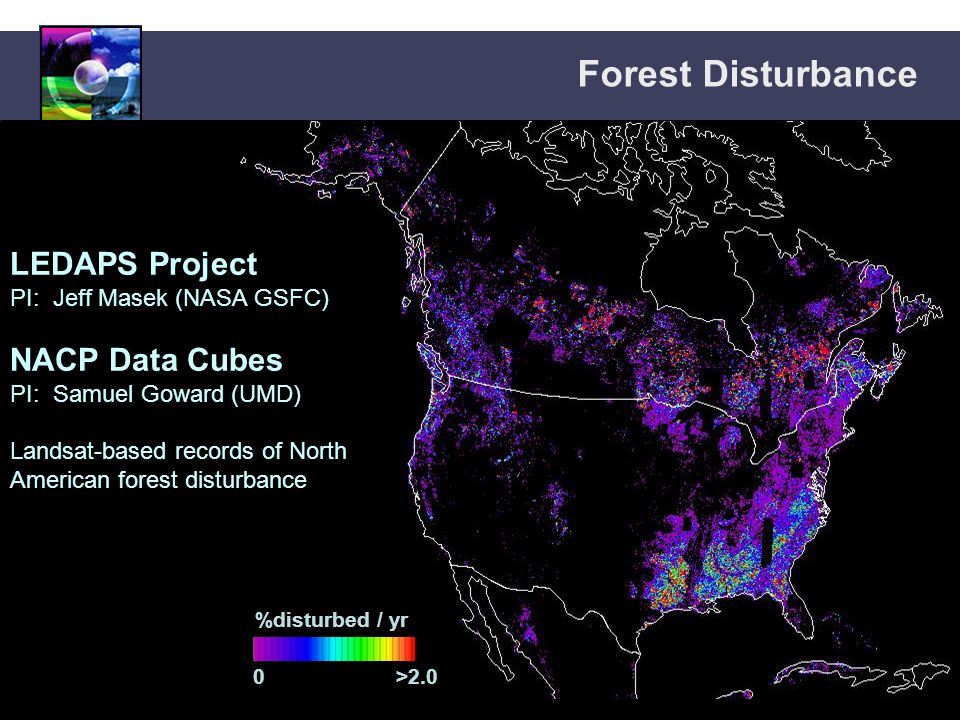Select 'PI: Samuel Goward (UMD)' line
The width and height of the screenshot is (960, 720).
click(156, 394)
